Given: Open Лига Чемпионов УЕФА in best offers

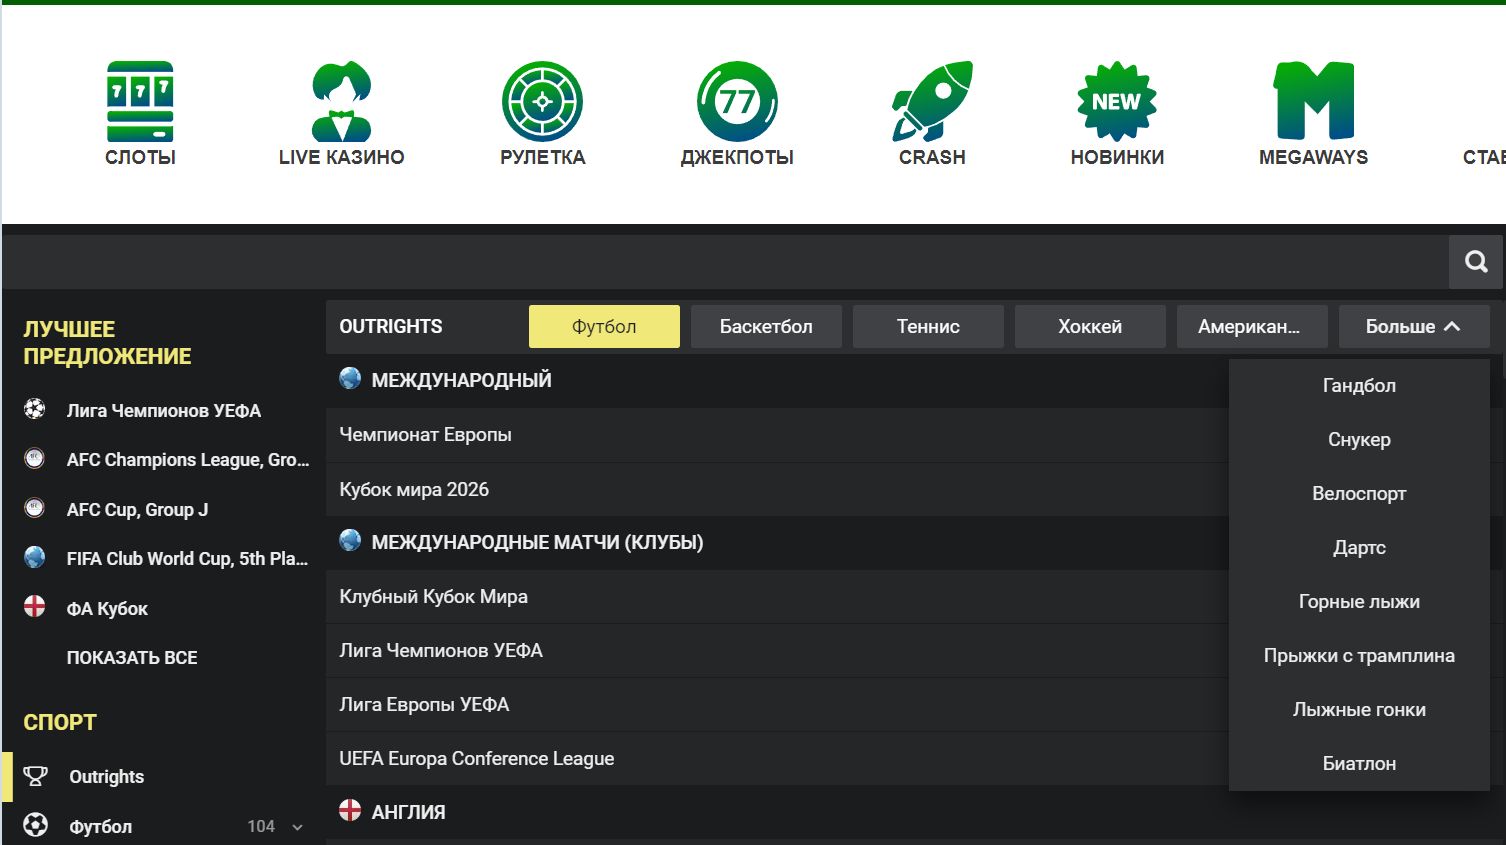Looking at the screenshot, I should click(164, 411).
